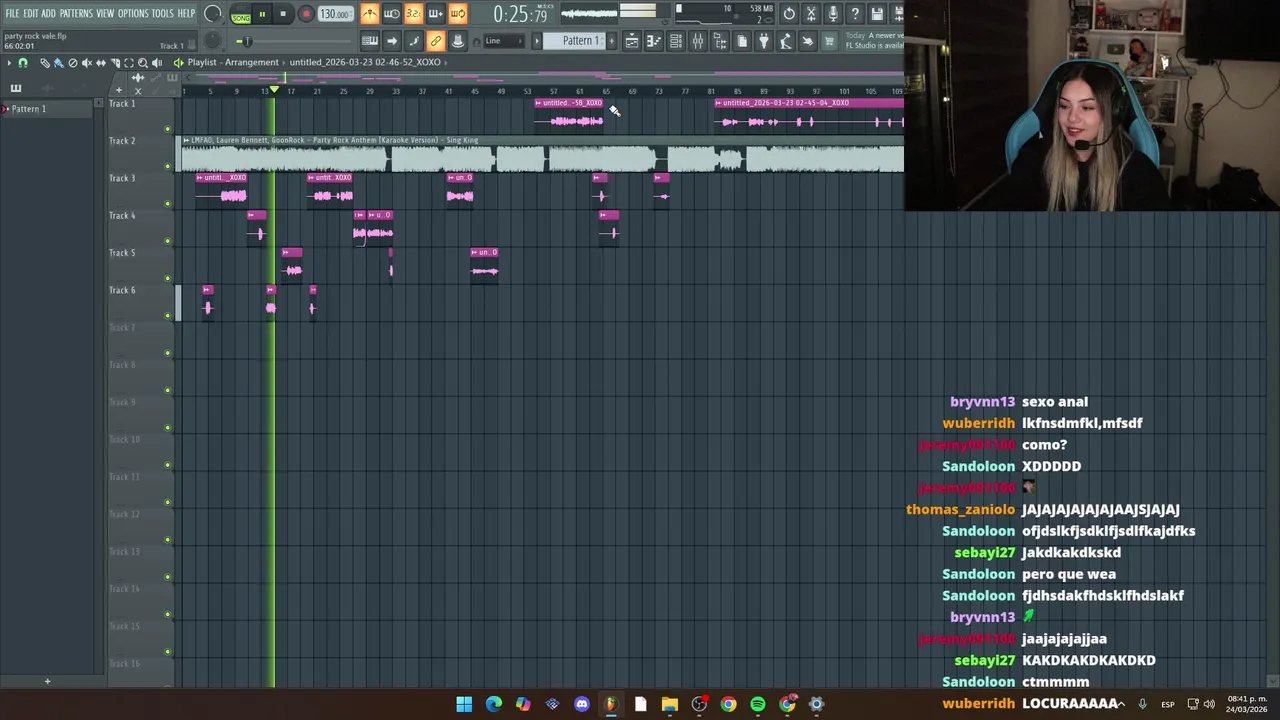Open the tempo tapper icon
Screen dimensions: 1280x720
[x=786, y=41]
